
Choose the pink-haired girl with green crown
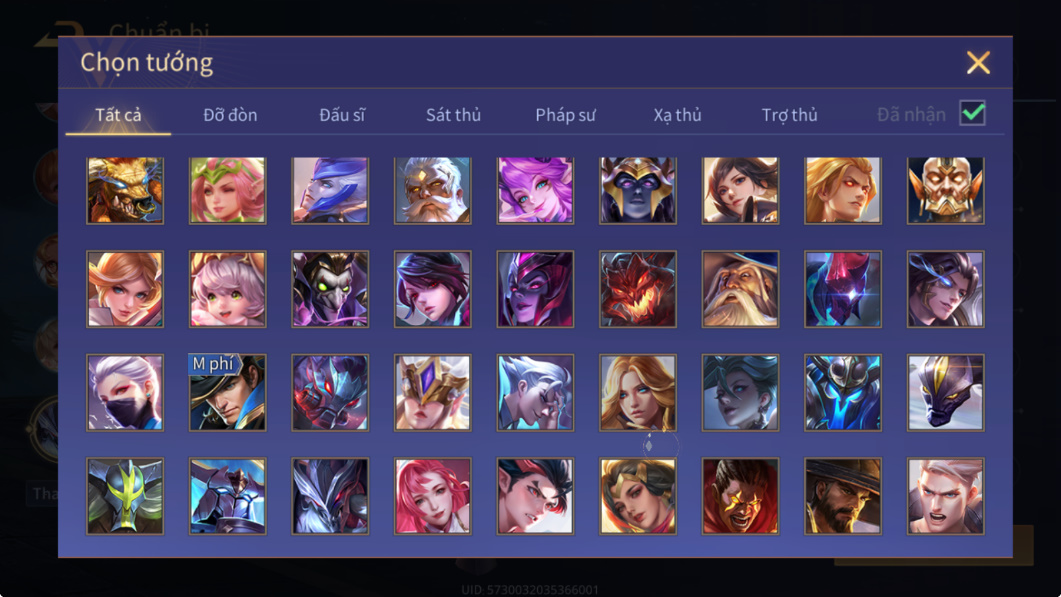(x=227, y=190)
